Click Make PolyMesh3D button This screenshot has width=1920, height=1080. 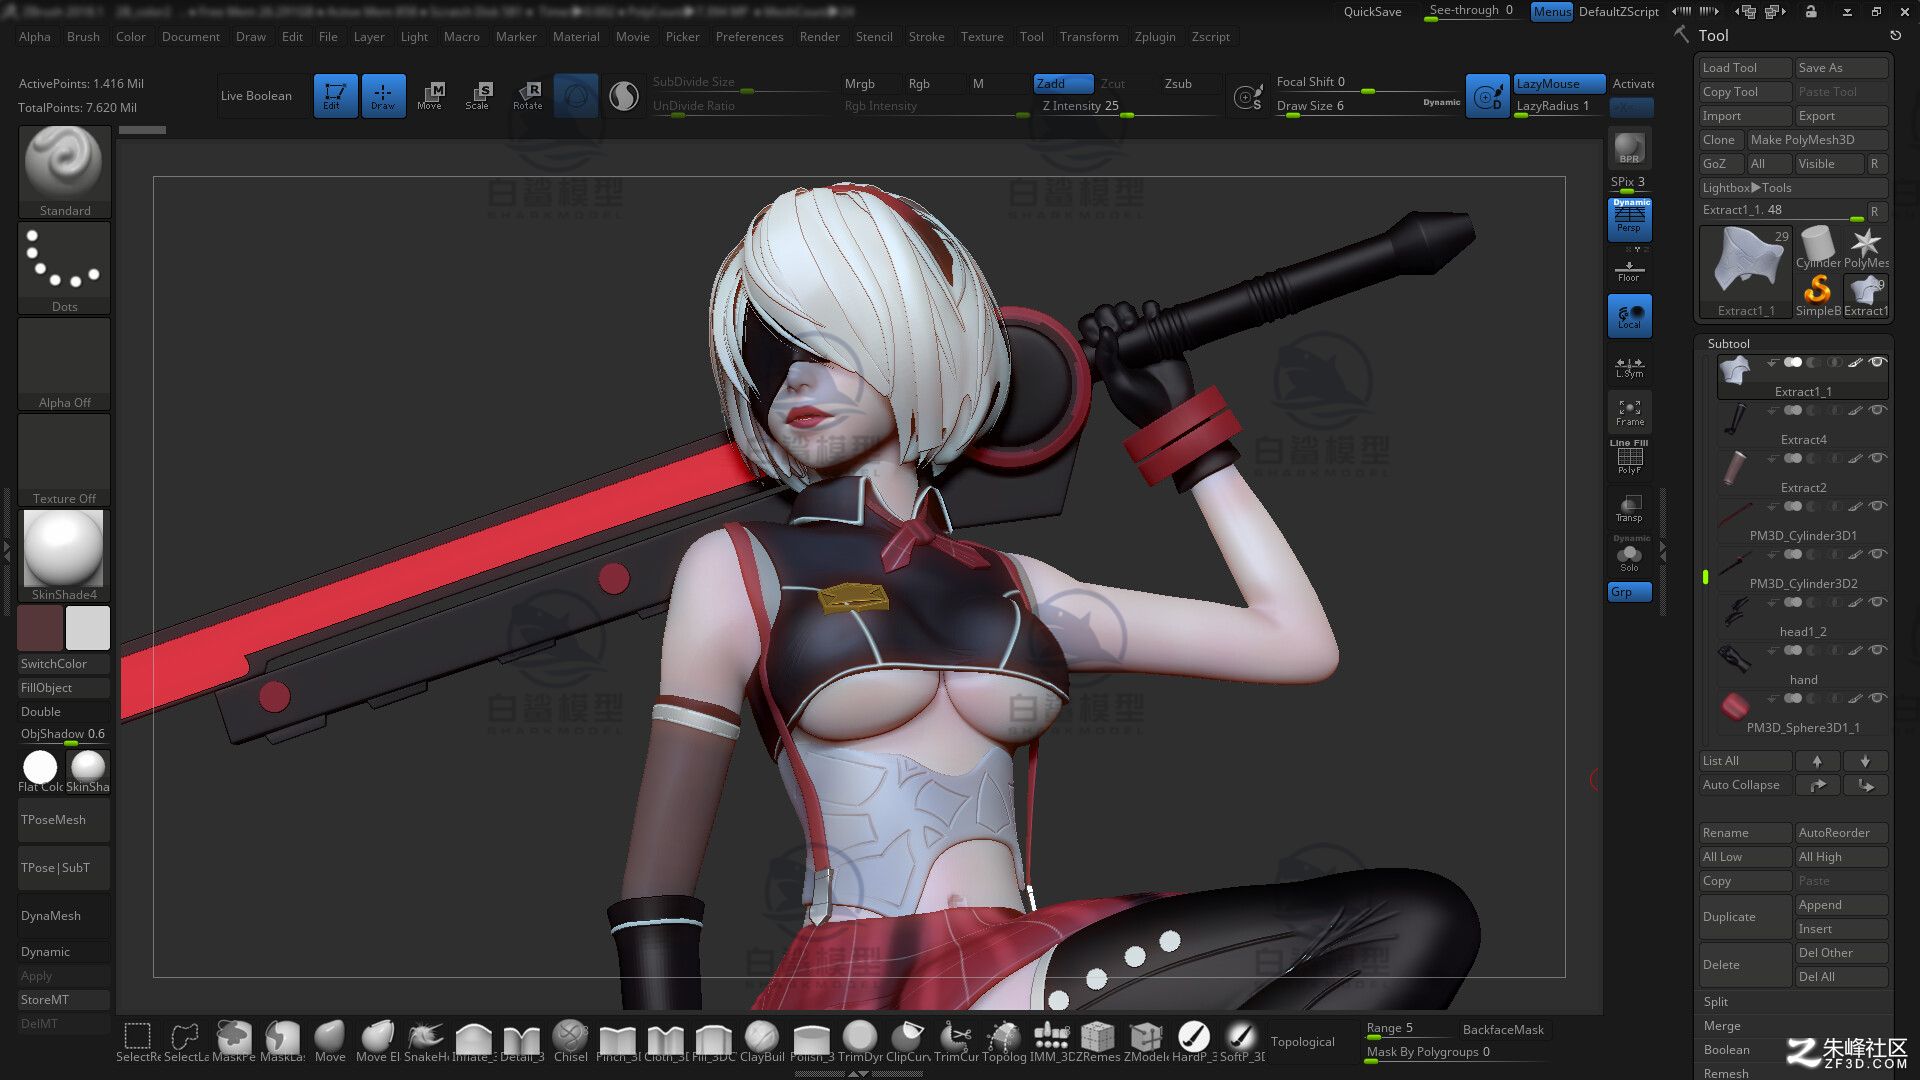[1817, 140]
